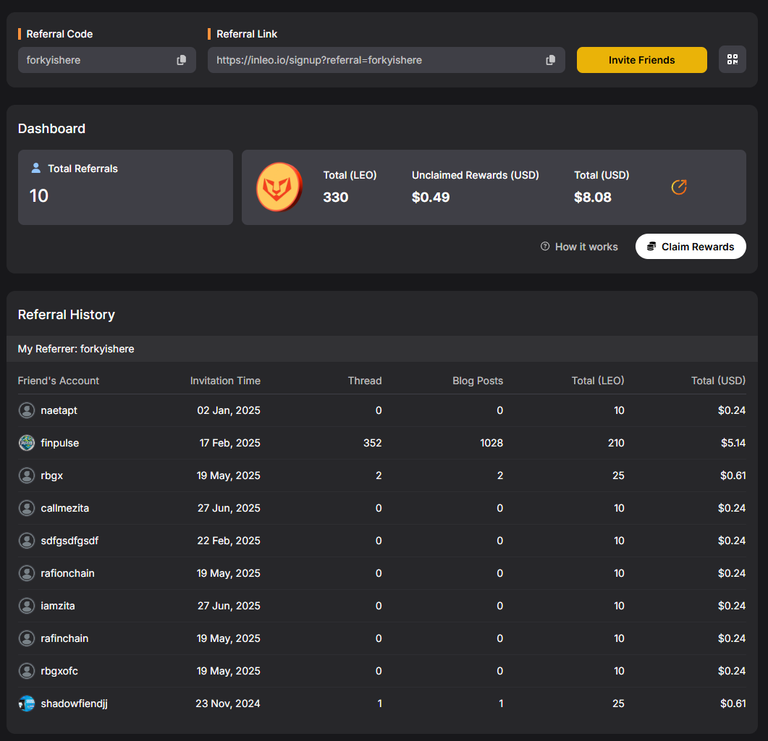The height and width of the screenshot is (741, 768).
Task: Click the 23 Nov, 2024 invitation date
Action: pos(228,703)
